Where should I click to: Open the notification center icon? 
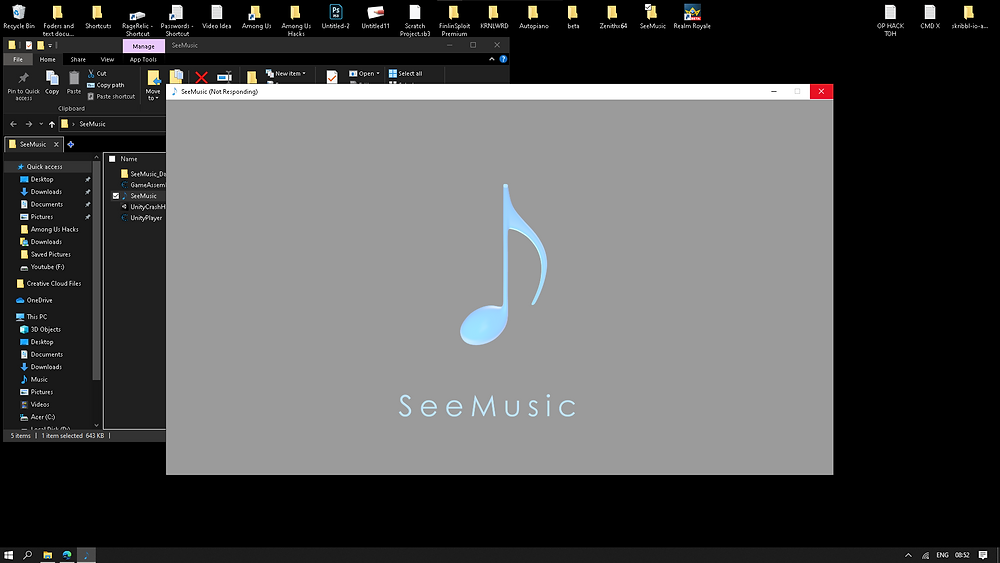click(x=983, y=555)
